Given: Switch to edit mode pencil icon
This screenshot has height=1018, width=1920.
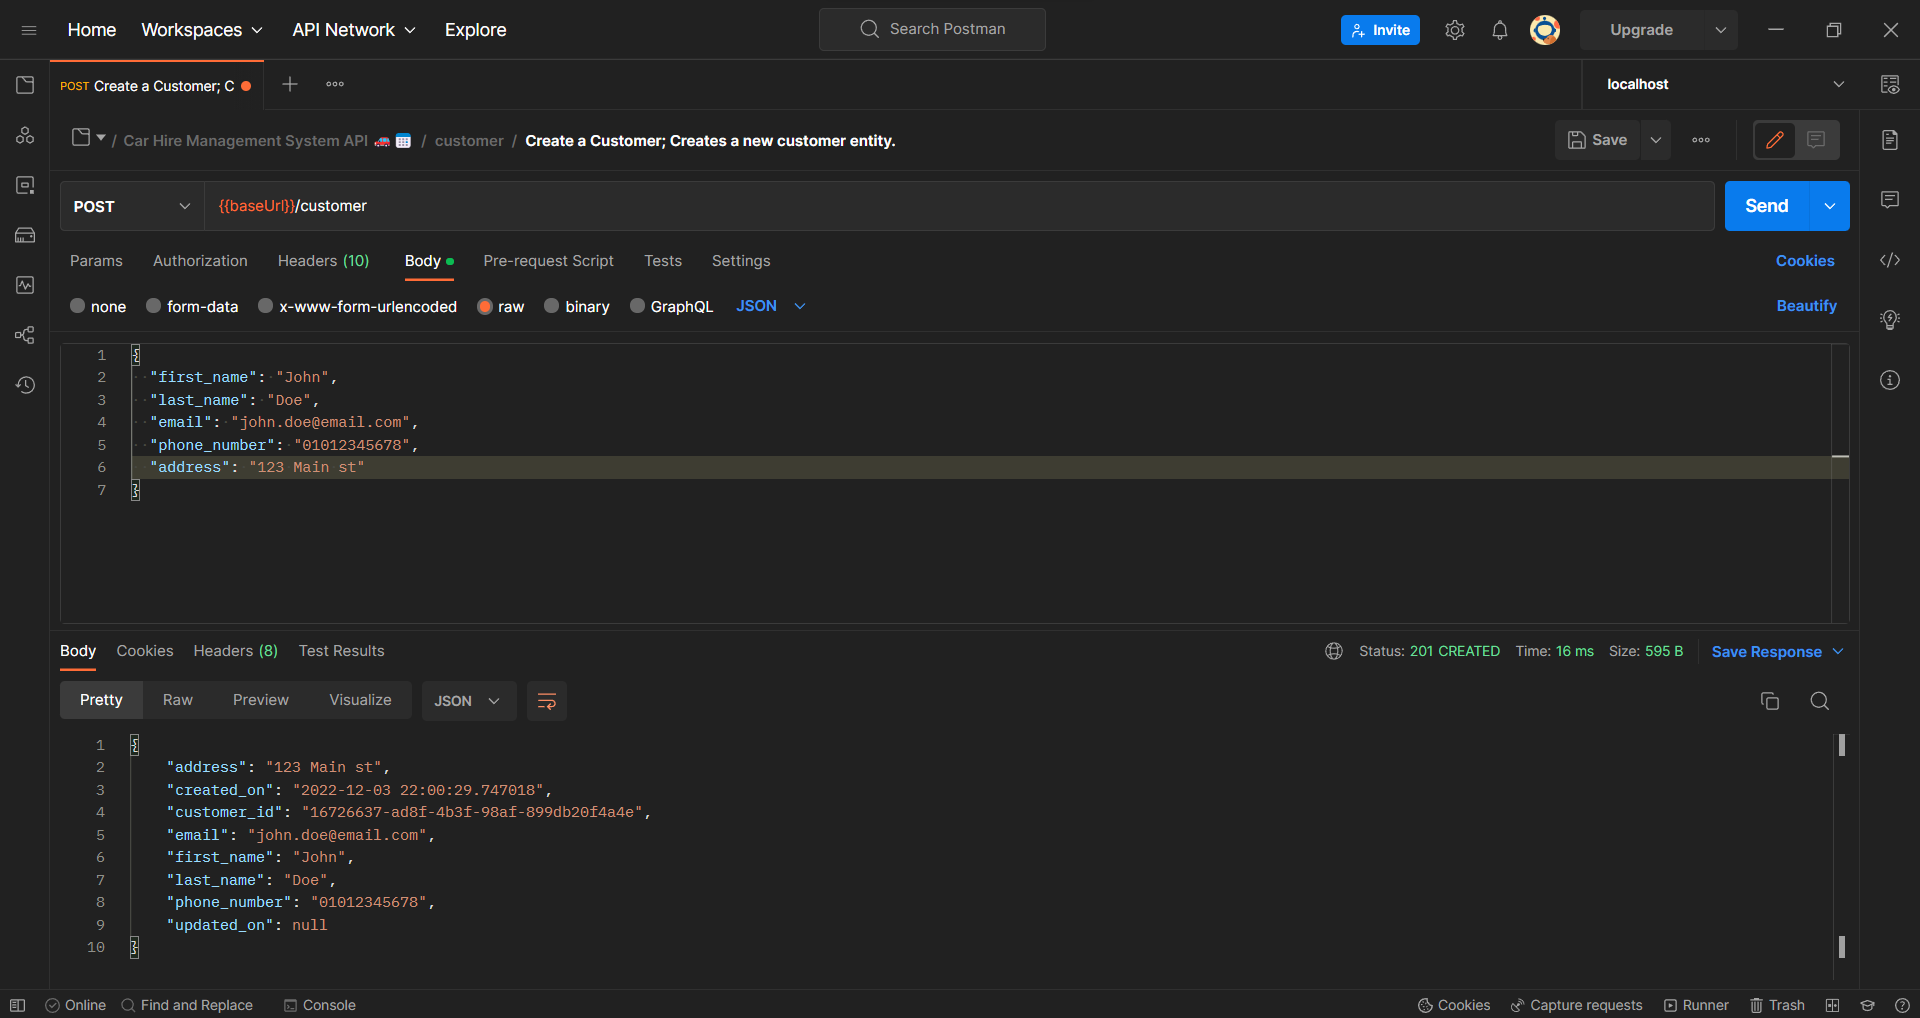Looking at the screenshot, I should point(1775,140).
